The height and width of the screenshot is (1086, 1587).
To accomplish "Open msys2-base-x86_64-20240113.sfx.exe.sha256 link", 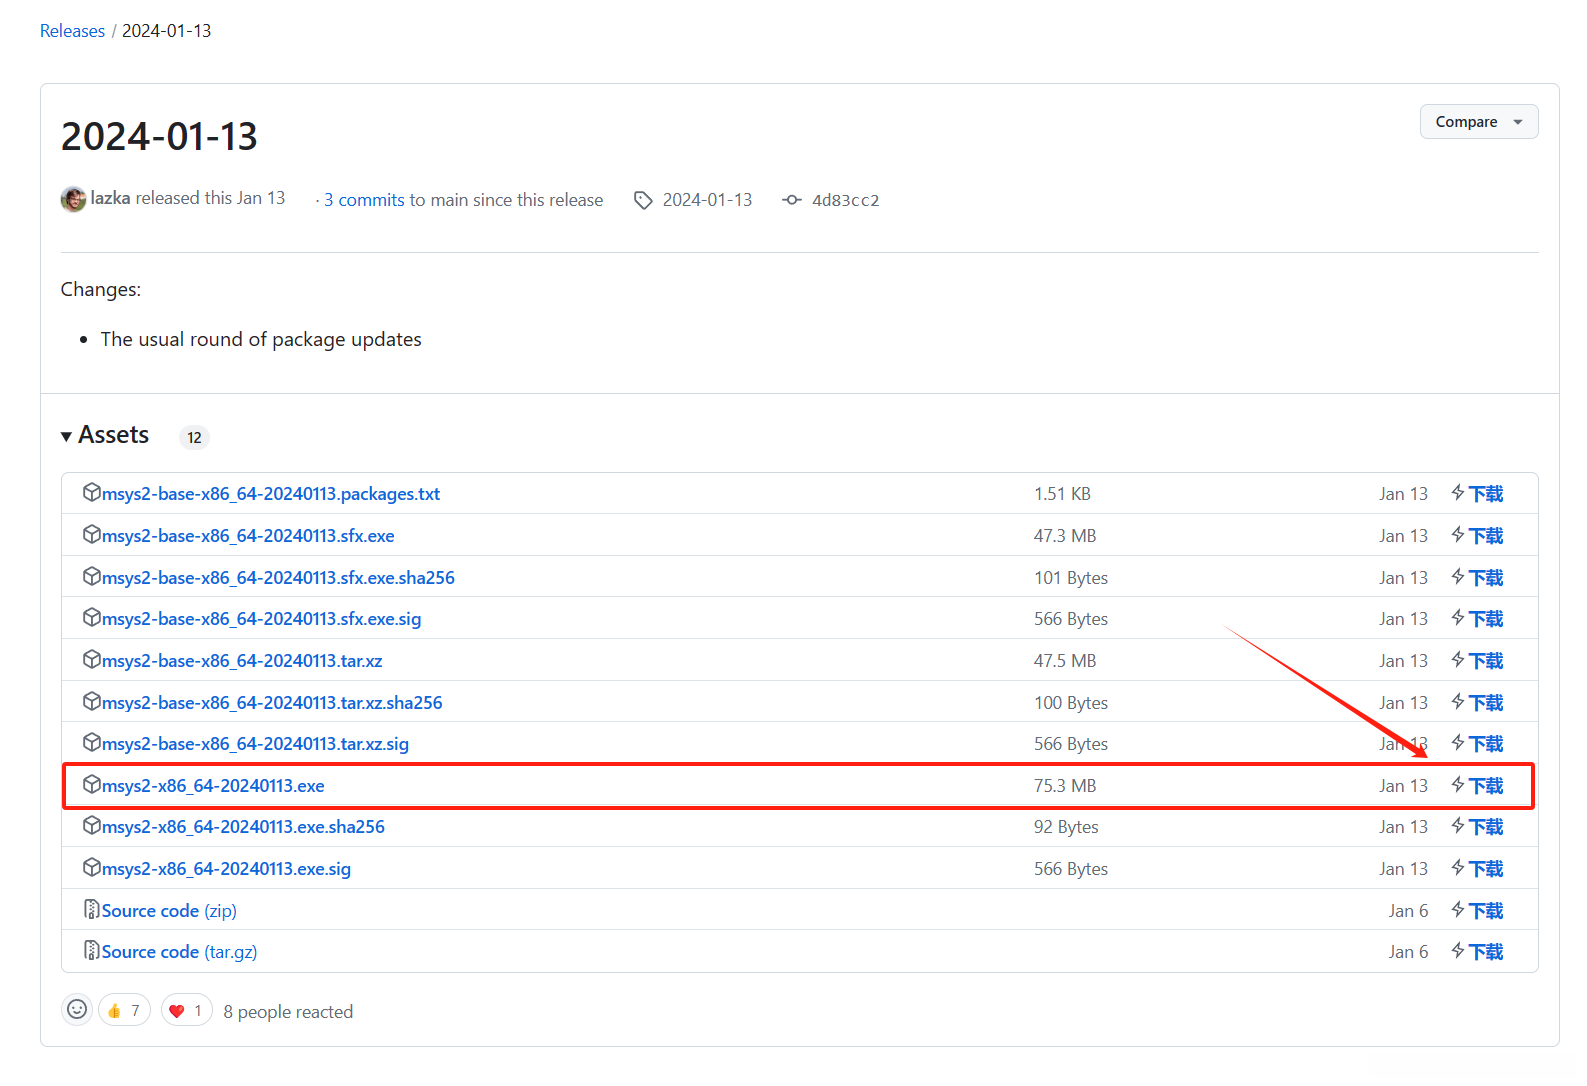I will (x=278, y=578).
